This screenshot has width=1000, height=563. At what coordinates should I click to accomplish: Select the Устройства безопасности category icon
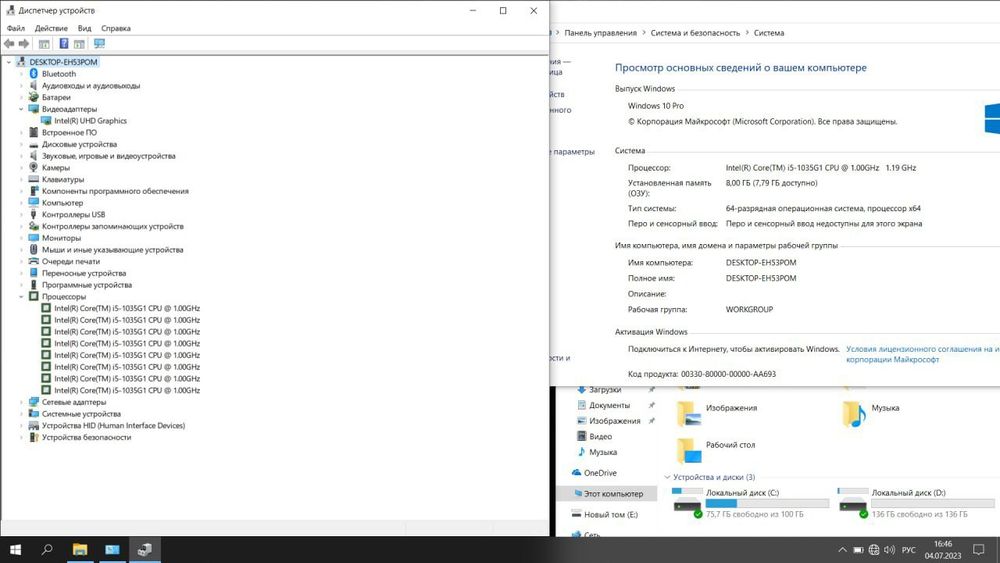(34, 437)
